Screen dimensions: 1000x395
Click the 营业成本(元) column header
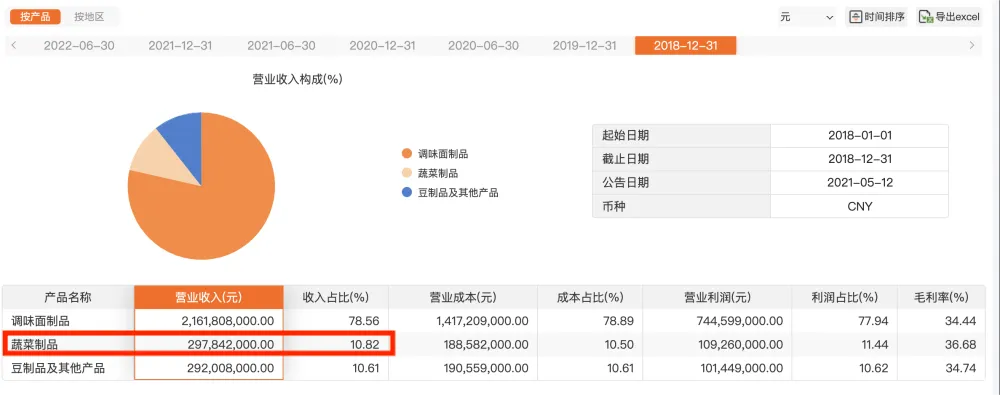[463, 297]
